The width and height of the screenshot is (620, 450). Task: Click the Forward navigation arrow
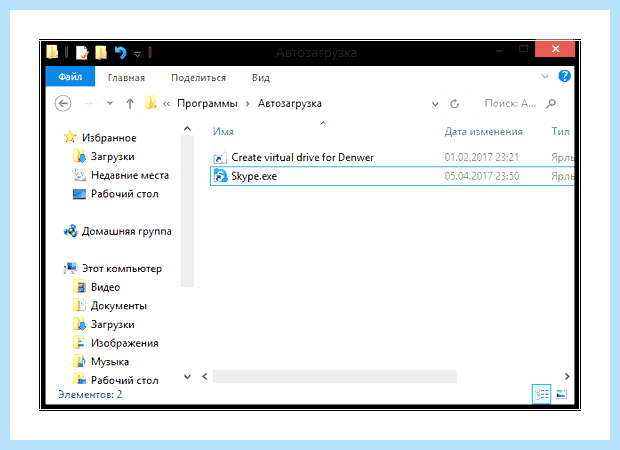(88, 104)
